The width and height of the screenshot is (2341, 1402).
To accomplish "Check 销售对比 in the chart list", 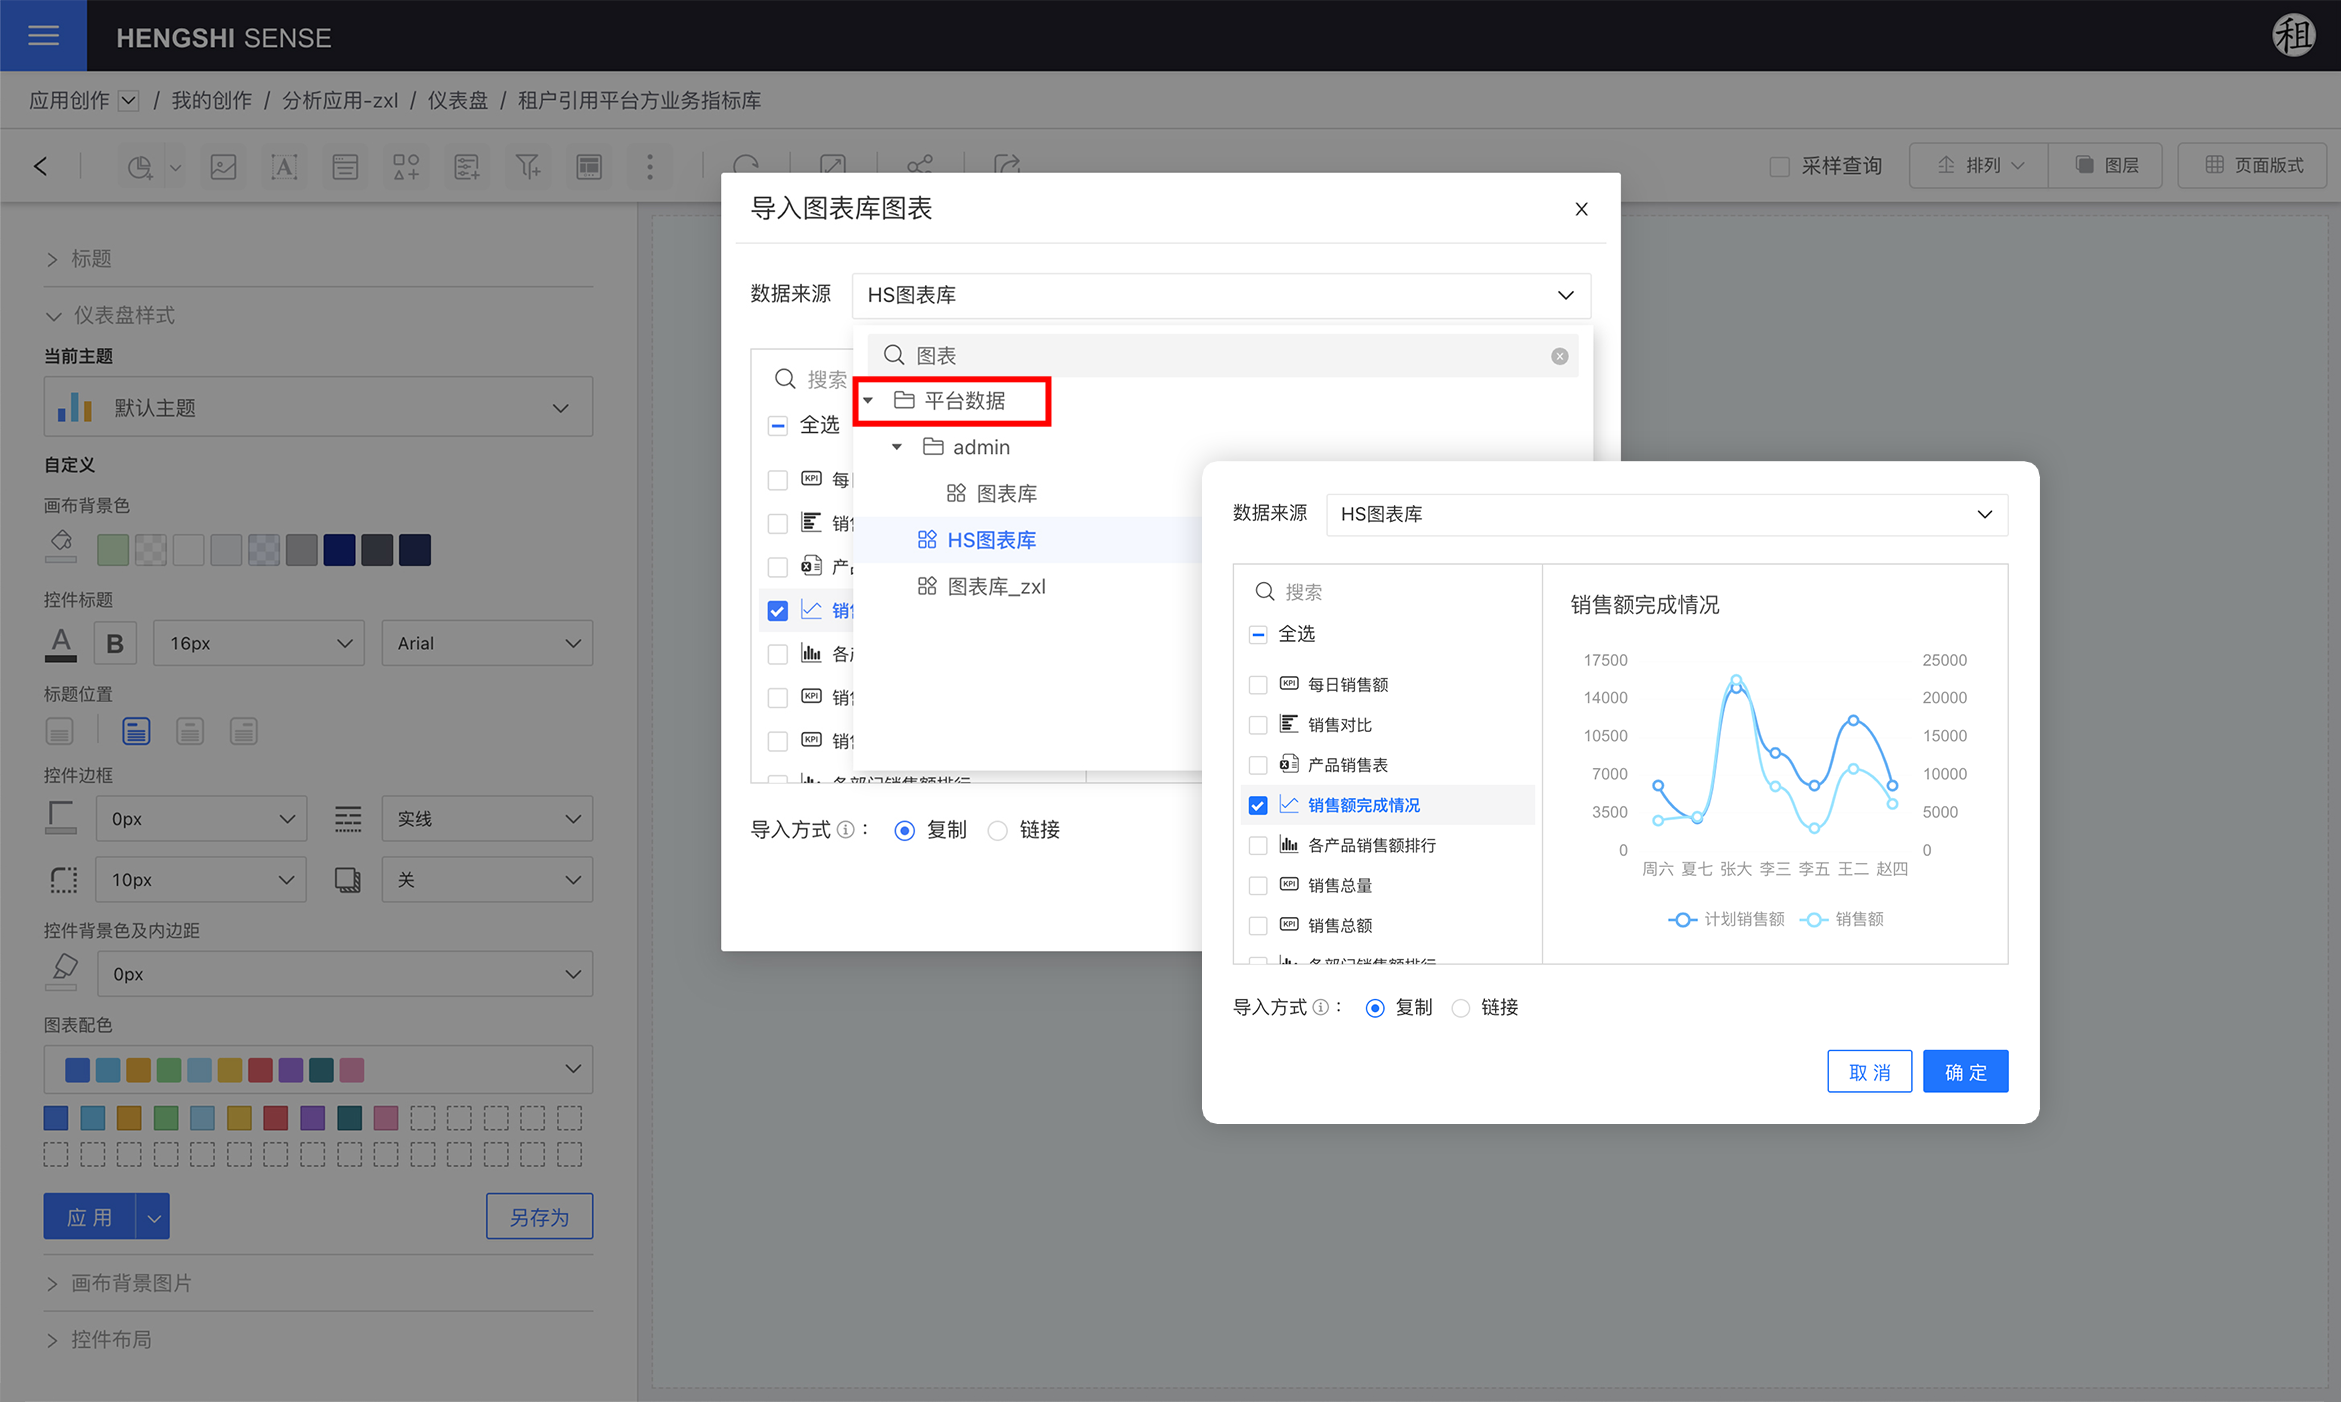I will pos(1258,725).
